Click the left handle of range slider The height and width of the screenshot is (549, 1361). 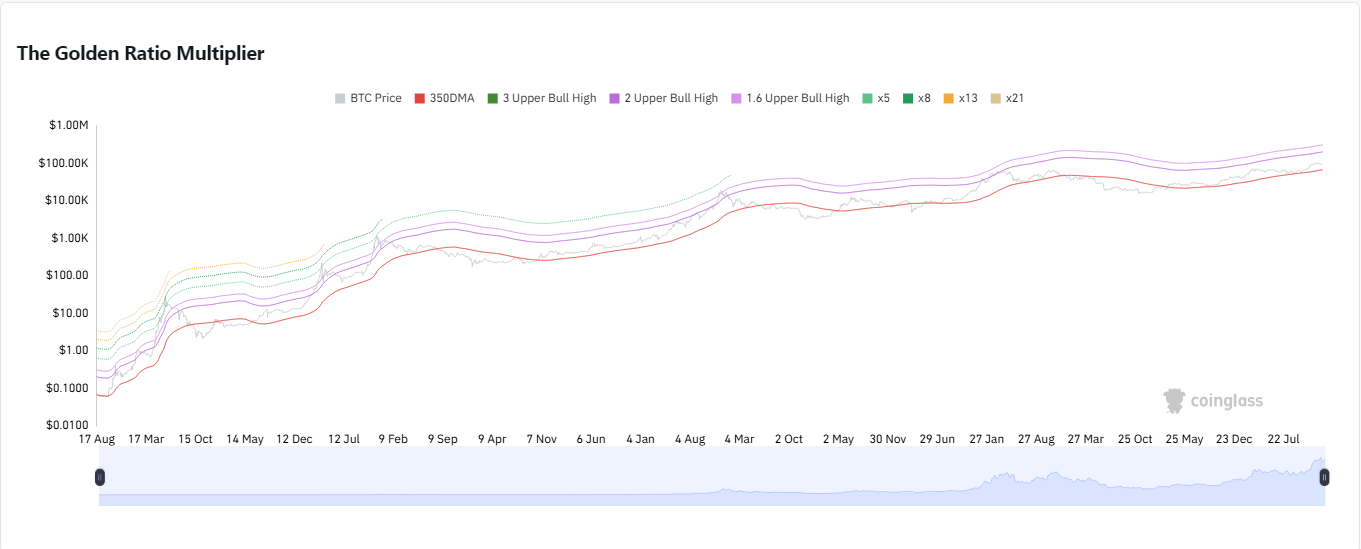[x=100, y=477]
